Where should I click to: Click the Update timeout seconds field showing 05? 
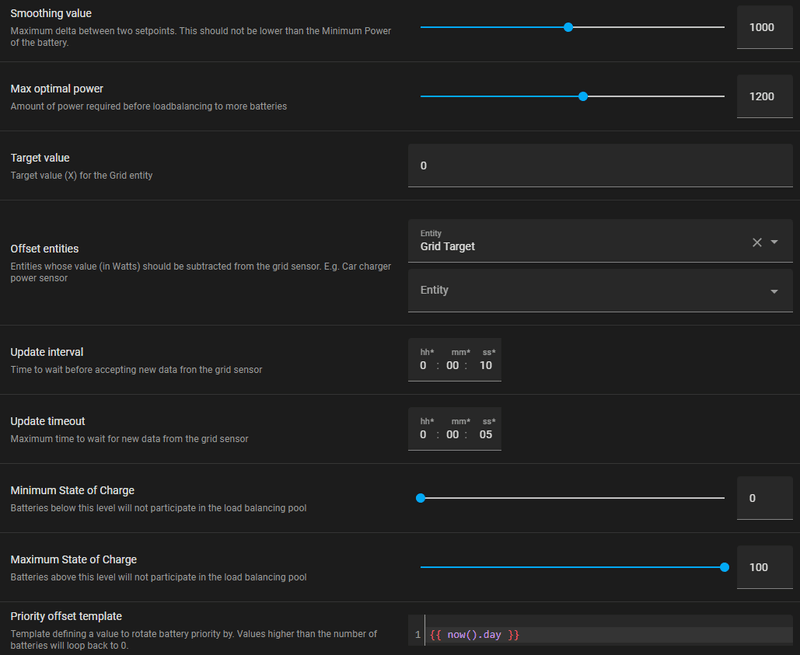[486, 435]
